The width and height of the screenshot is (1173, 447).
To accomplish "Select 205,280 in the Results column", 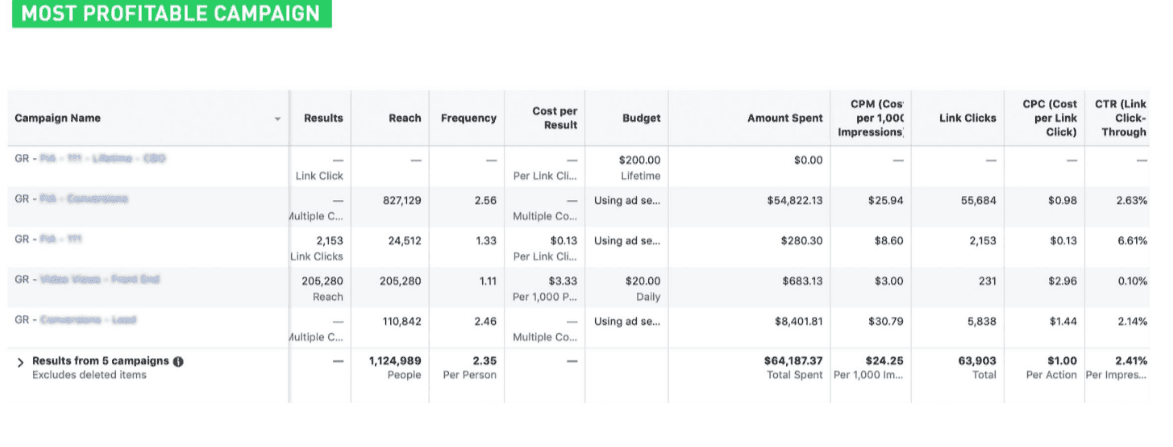I will [x=322, y=281].
